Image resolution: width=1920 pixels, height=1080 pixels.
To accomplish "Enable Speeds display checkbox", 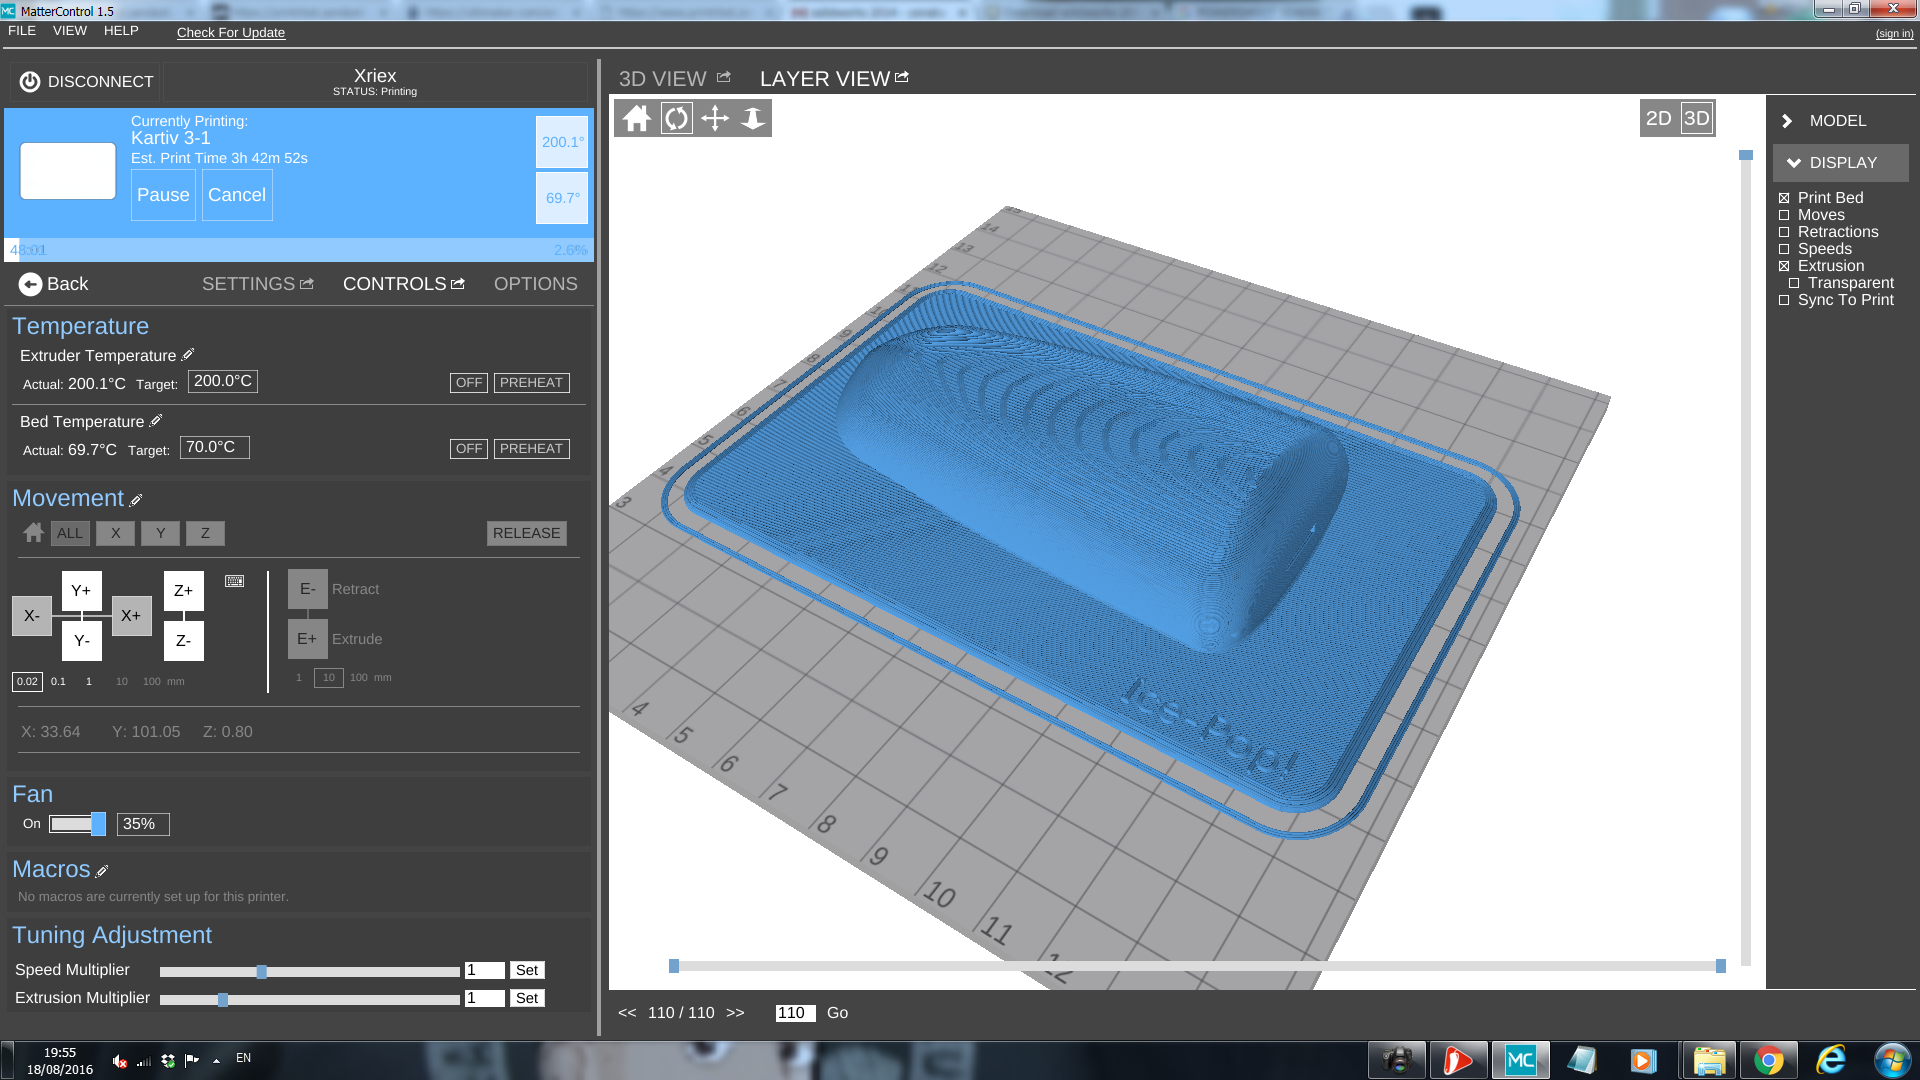I will [1784, 249].
